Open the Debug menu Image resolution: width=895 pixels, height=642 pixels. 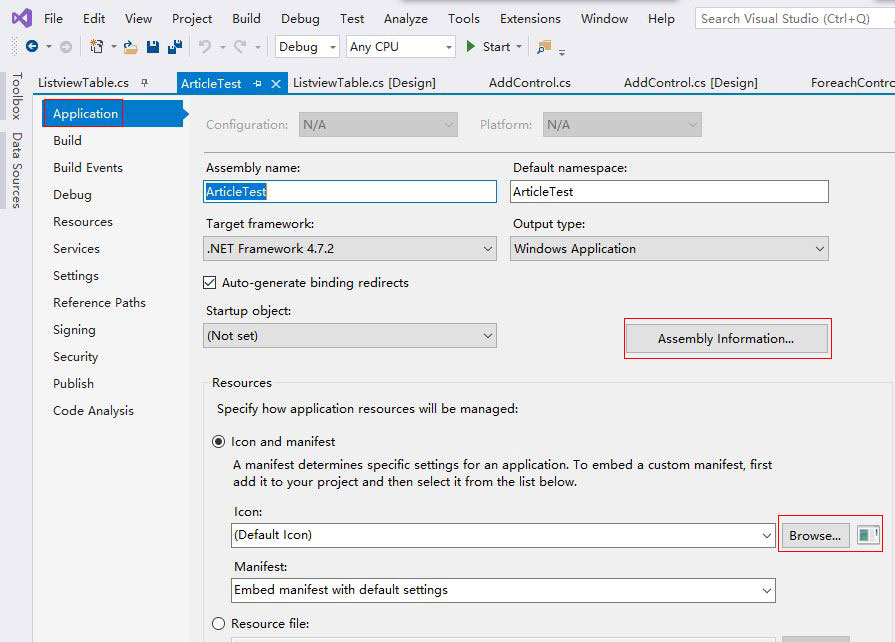coord(300,19)
